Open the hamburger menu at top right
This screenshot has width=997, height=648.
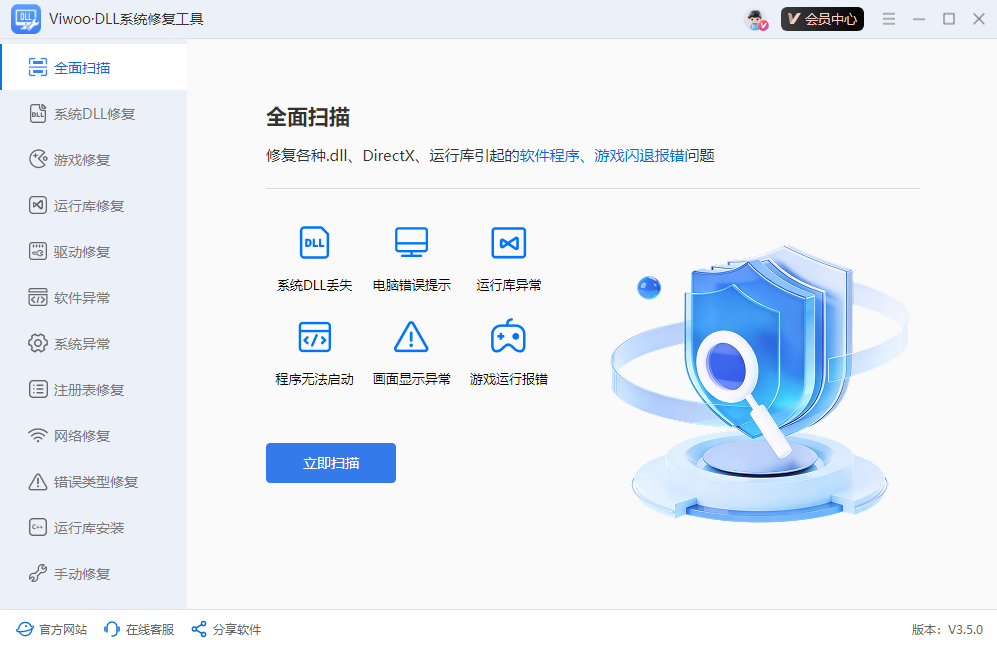point(888,18)
